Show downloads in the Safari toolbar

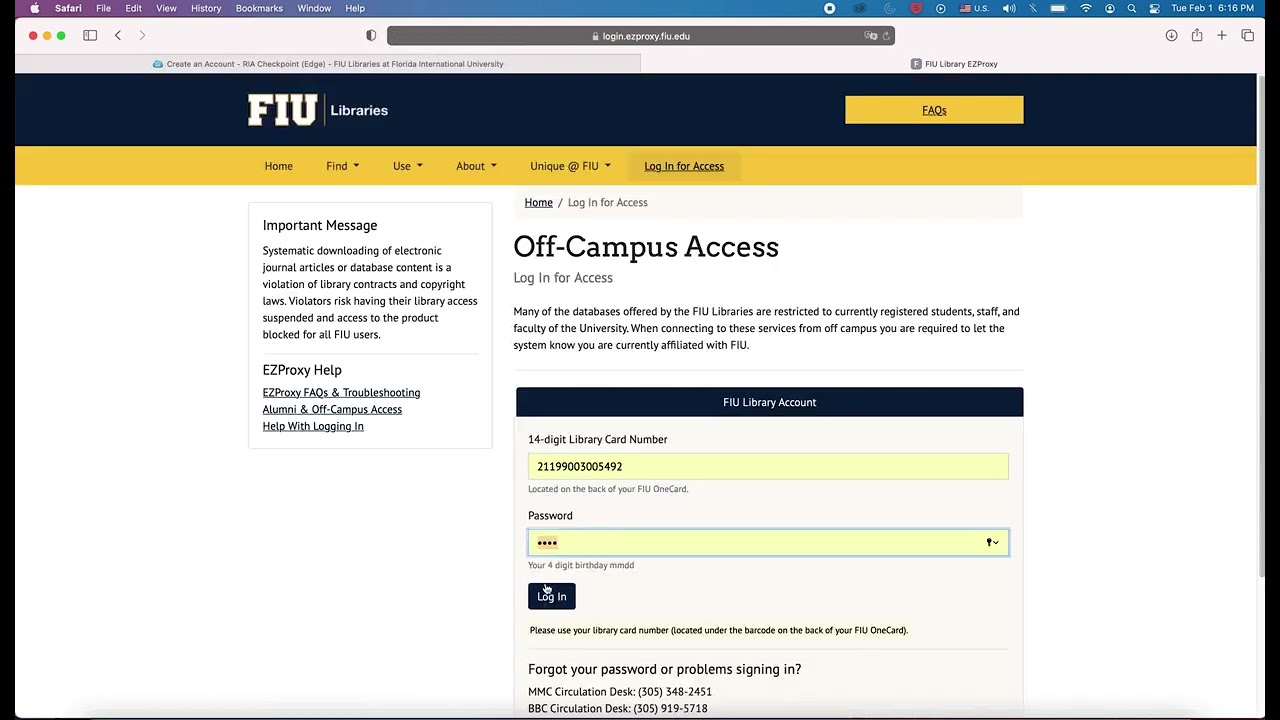(x=1171, y=36)
